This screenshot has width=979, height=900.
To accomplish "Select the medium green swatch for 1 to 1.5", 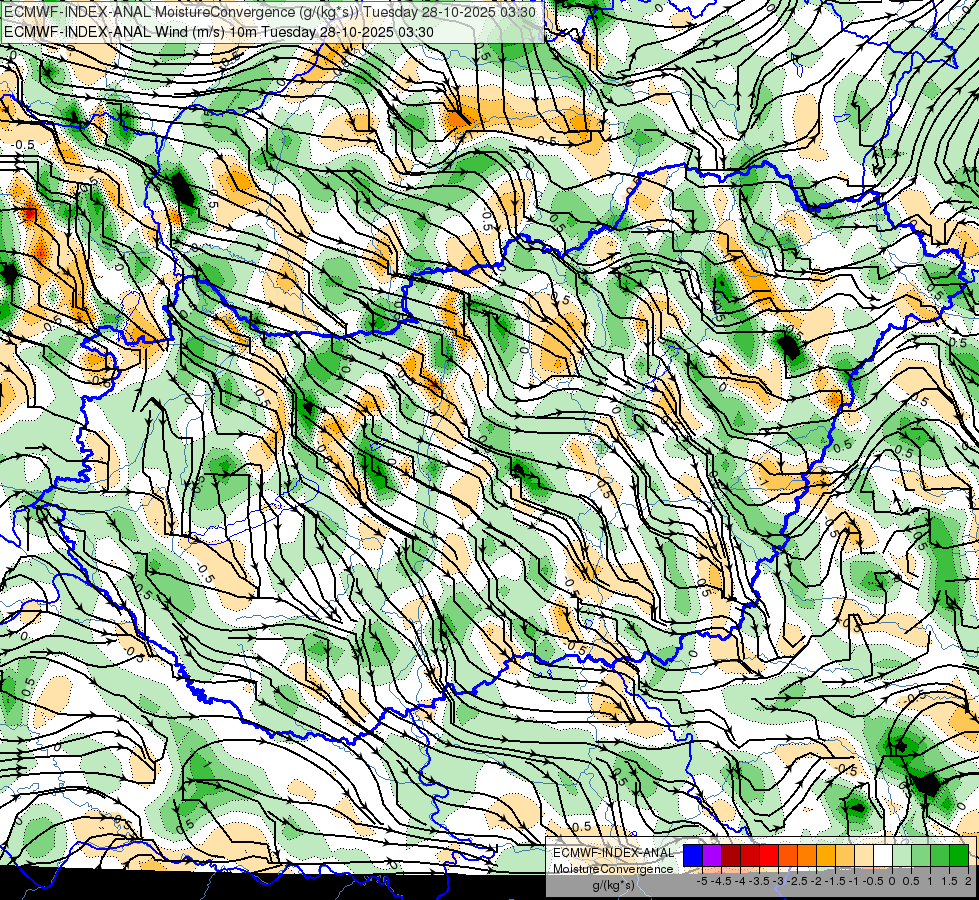I will point(940,856).
